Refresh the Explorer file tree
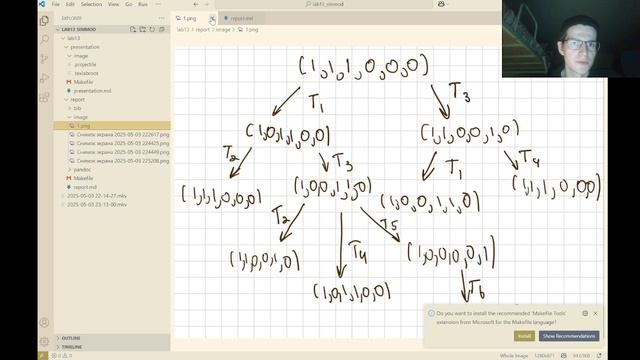This screenshot has width=640, height=360. (152, 29)
